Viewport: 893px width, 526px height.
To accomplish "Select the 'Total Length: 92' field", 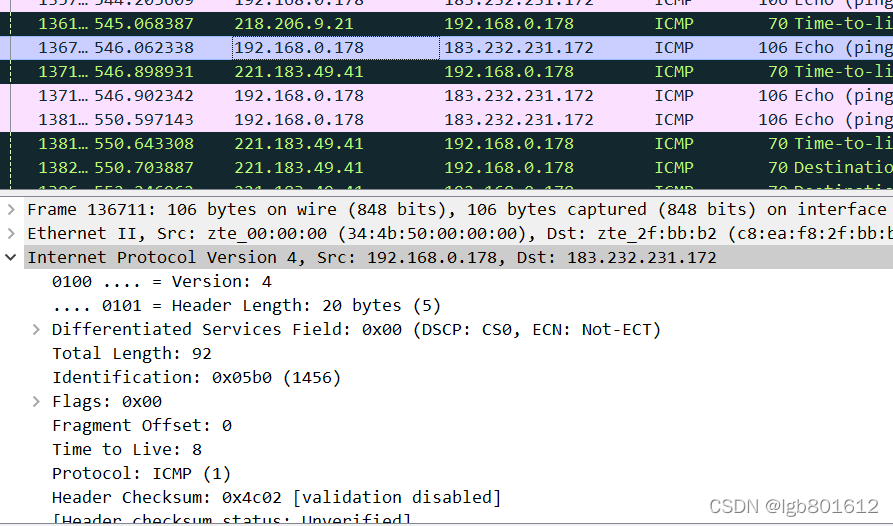I will click(132, 354).
